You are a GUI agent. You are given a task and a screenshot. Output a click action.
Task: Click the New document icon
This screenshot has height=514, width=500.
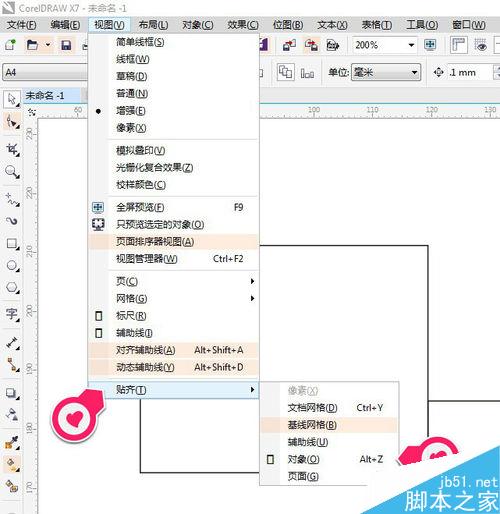click(10, 45)
